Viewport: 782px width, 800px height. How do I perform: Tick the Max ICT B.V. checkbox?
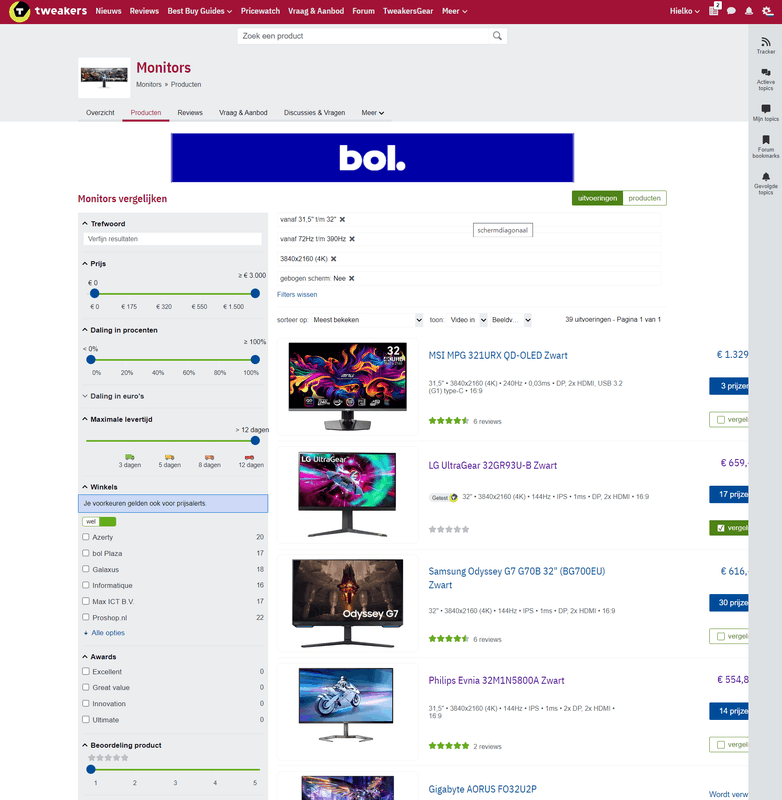pos(86,601)
